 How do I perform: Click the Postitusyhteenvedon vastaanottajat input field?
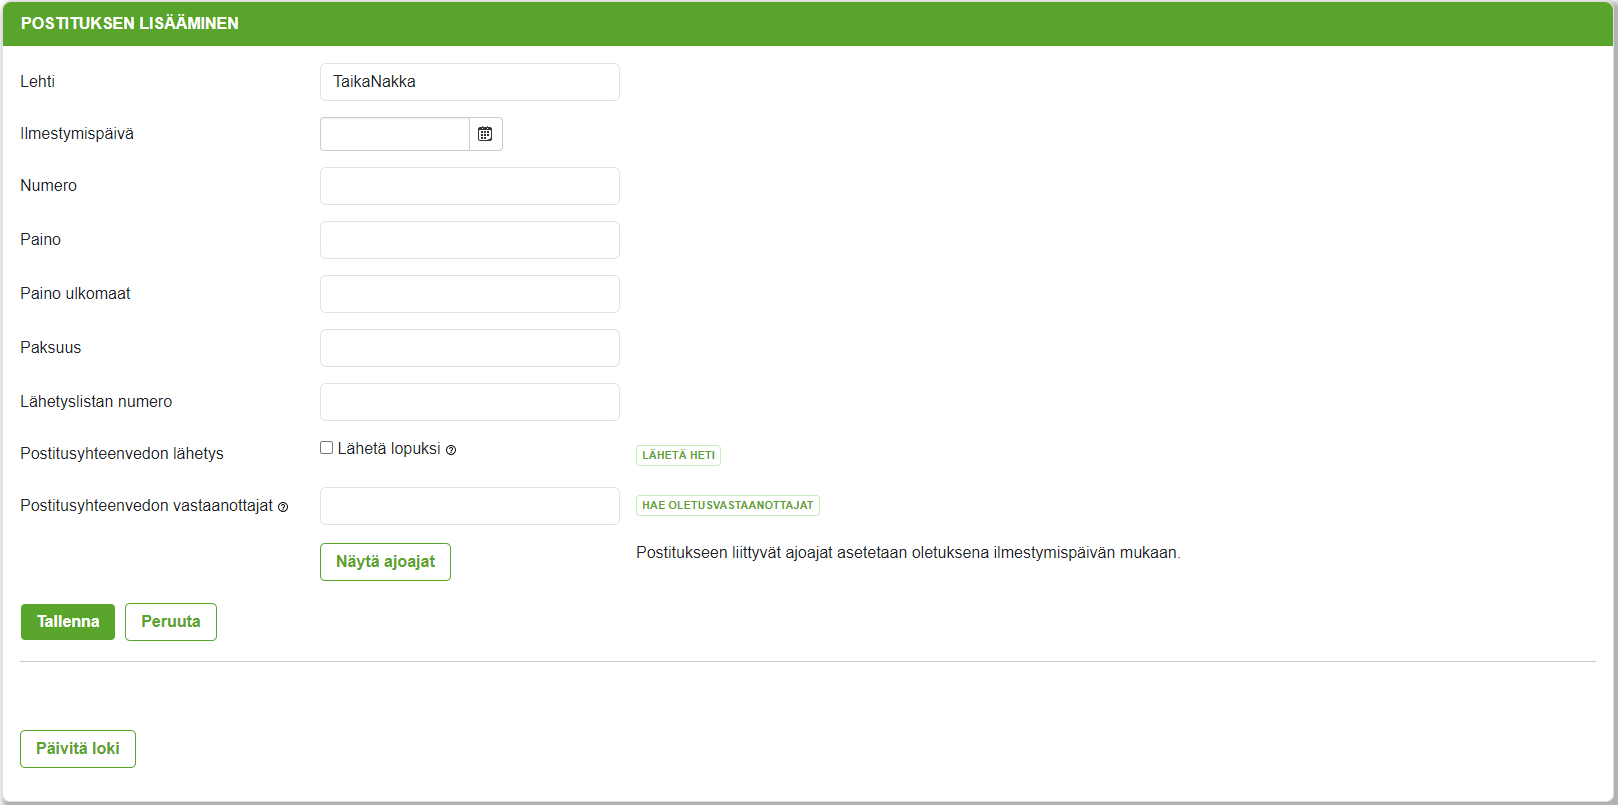coord(470,506)
